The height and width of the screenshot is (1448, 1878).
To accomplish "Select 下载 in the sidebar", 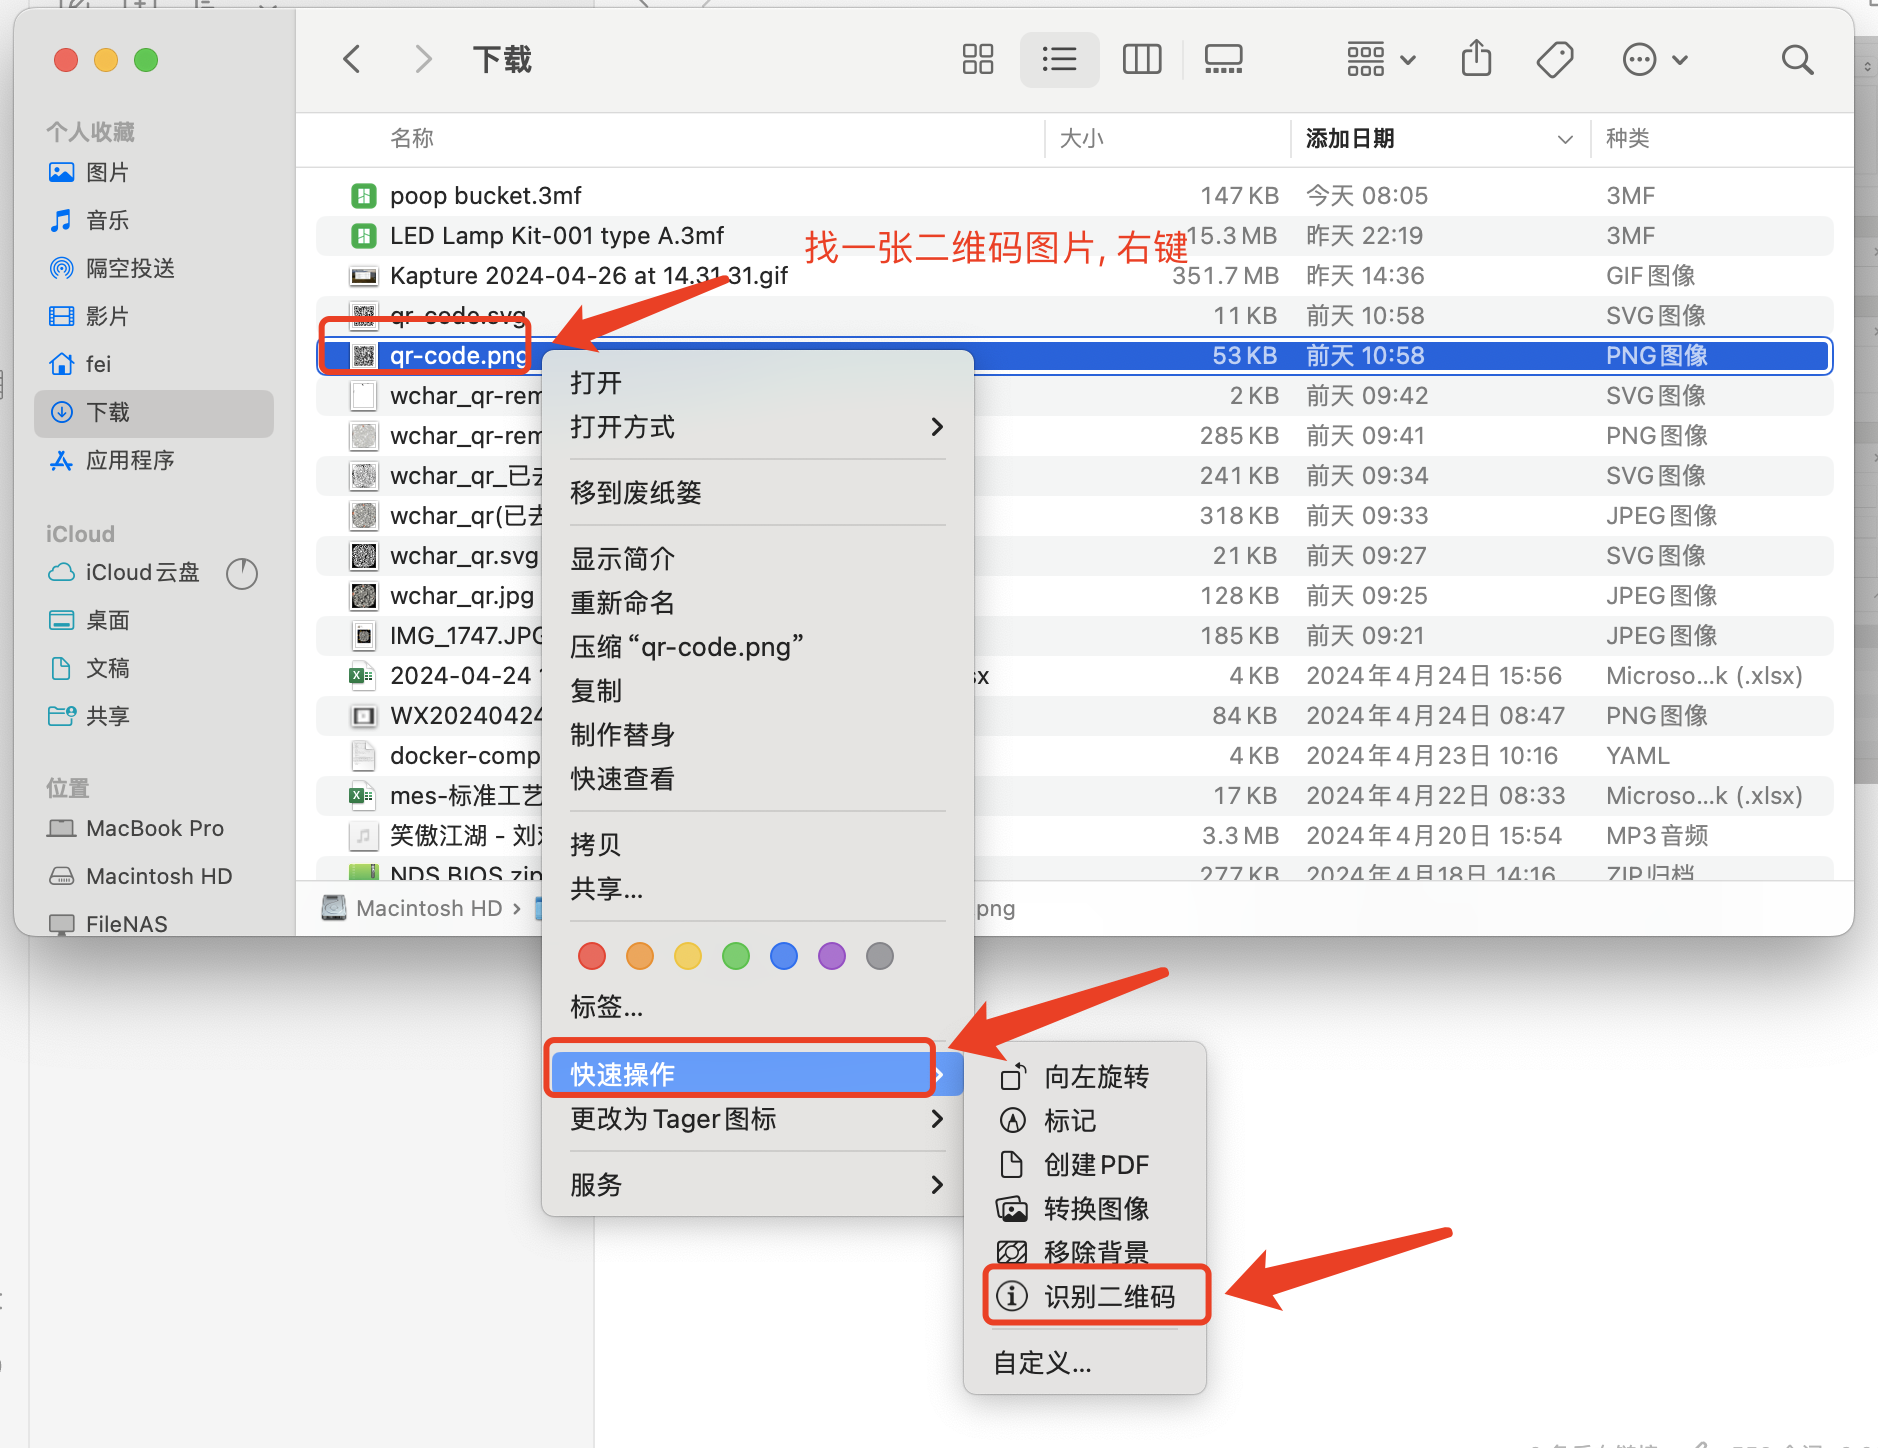I will point(153,412).
